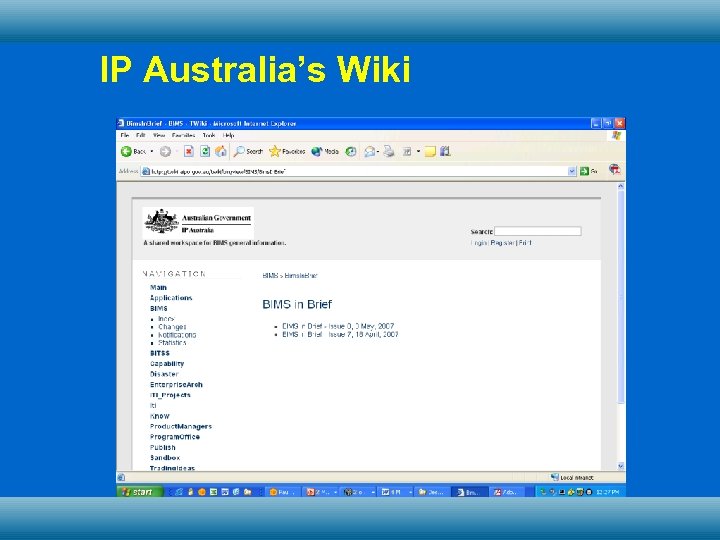Open the Sandbox navigation link

coord(165,458)
